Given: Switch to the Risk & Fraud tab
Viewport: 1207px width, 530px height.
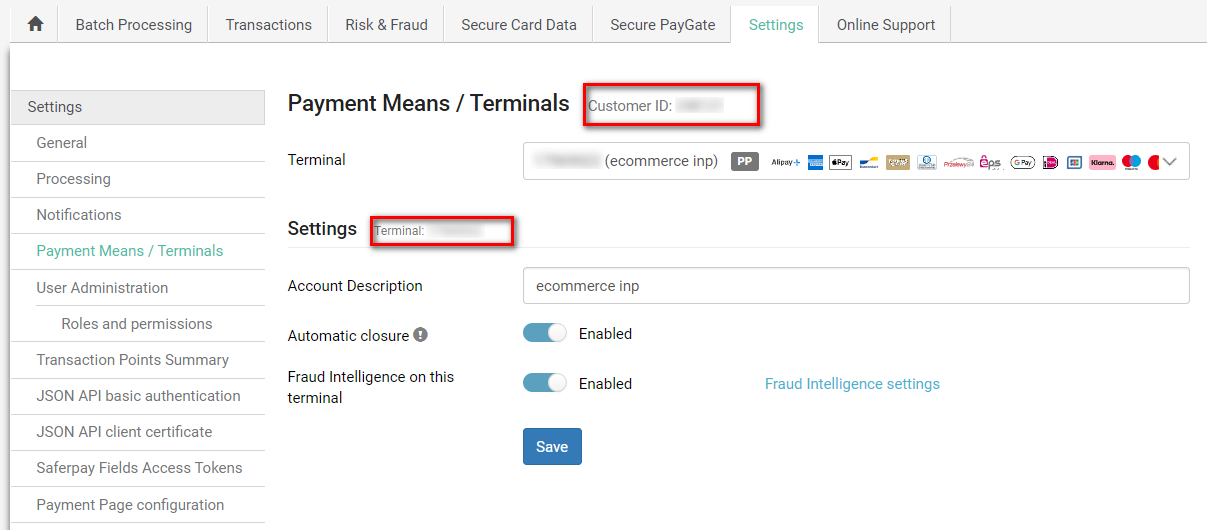Looking at the screenshot, I should [x=386, y=25].
